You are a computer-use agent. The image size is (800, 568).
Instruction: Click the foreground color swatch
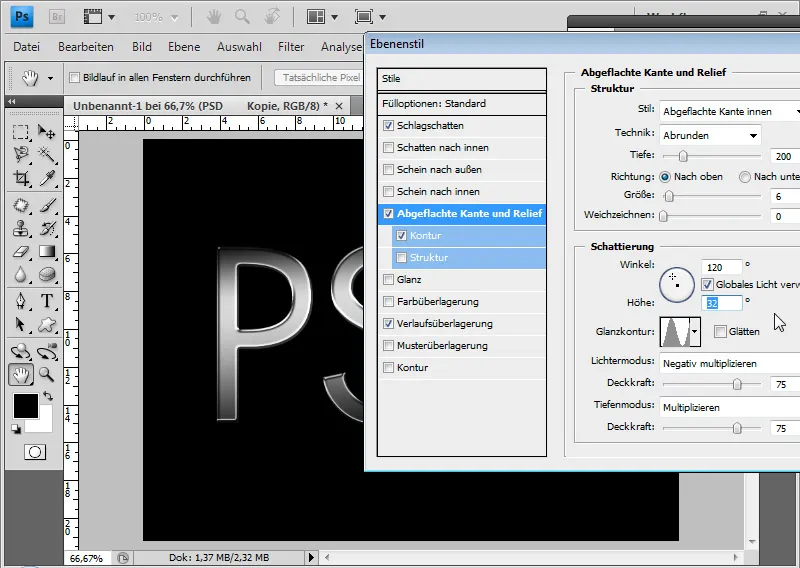click(26, 406)
